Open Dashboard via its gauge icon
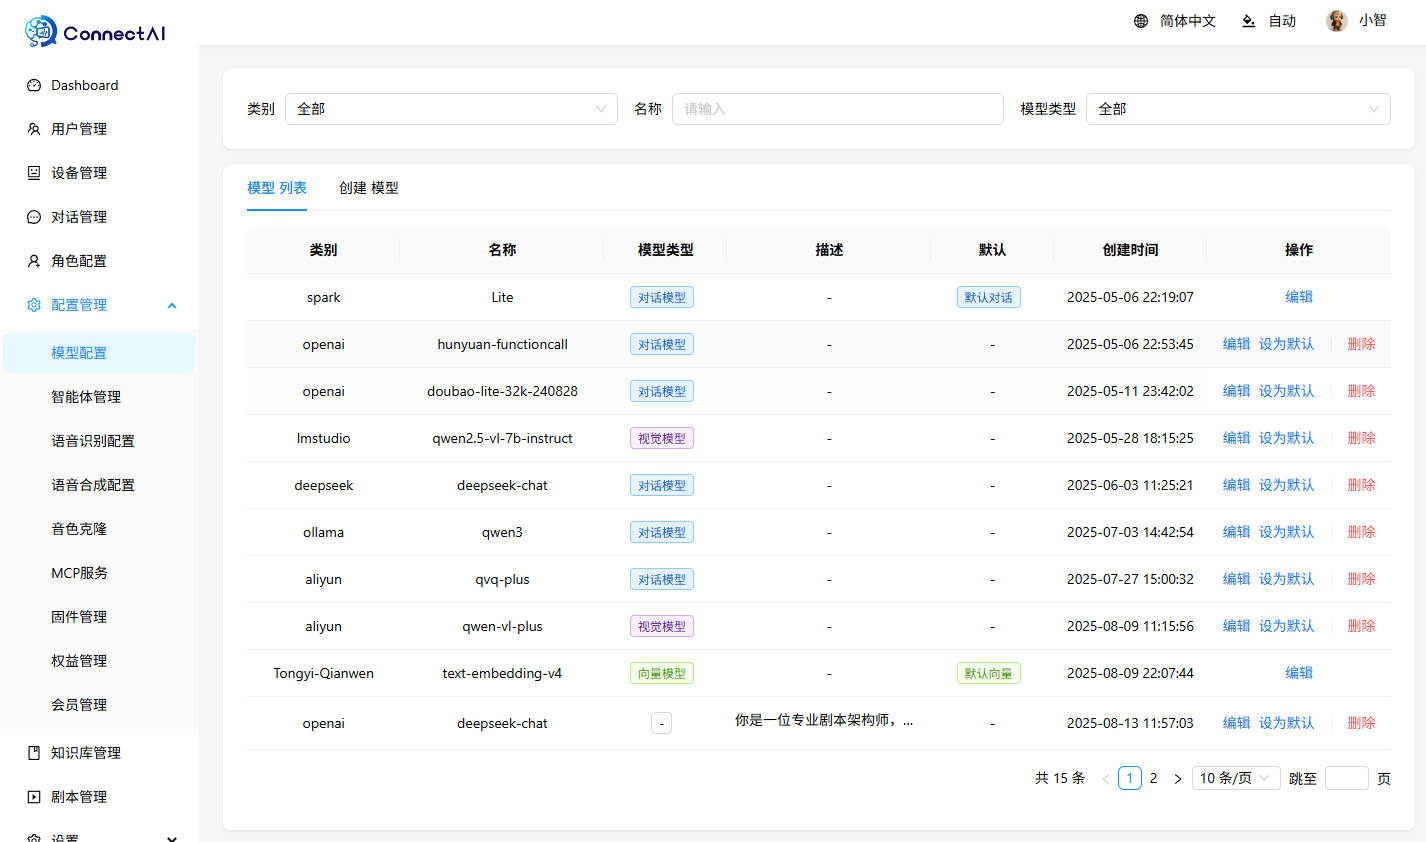1426x842 pixels. (x=34, y=85)
